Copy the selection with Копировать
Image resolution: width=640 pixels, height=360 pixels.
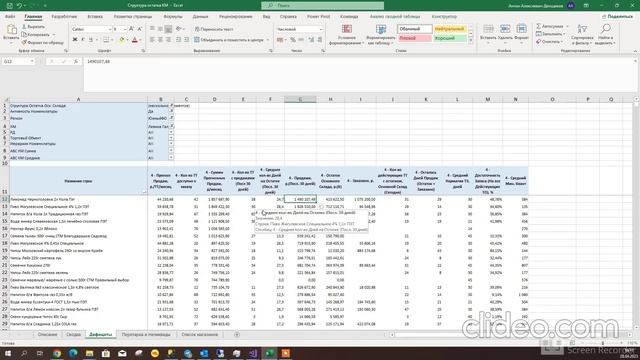coord(37,34)
